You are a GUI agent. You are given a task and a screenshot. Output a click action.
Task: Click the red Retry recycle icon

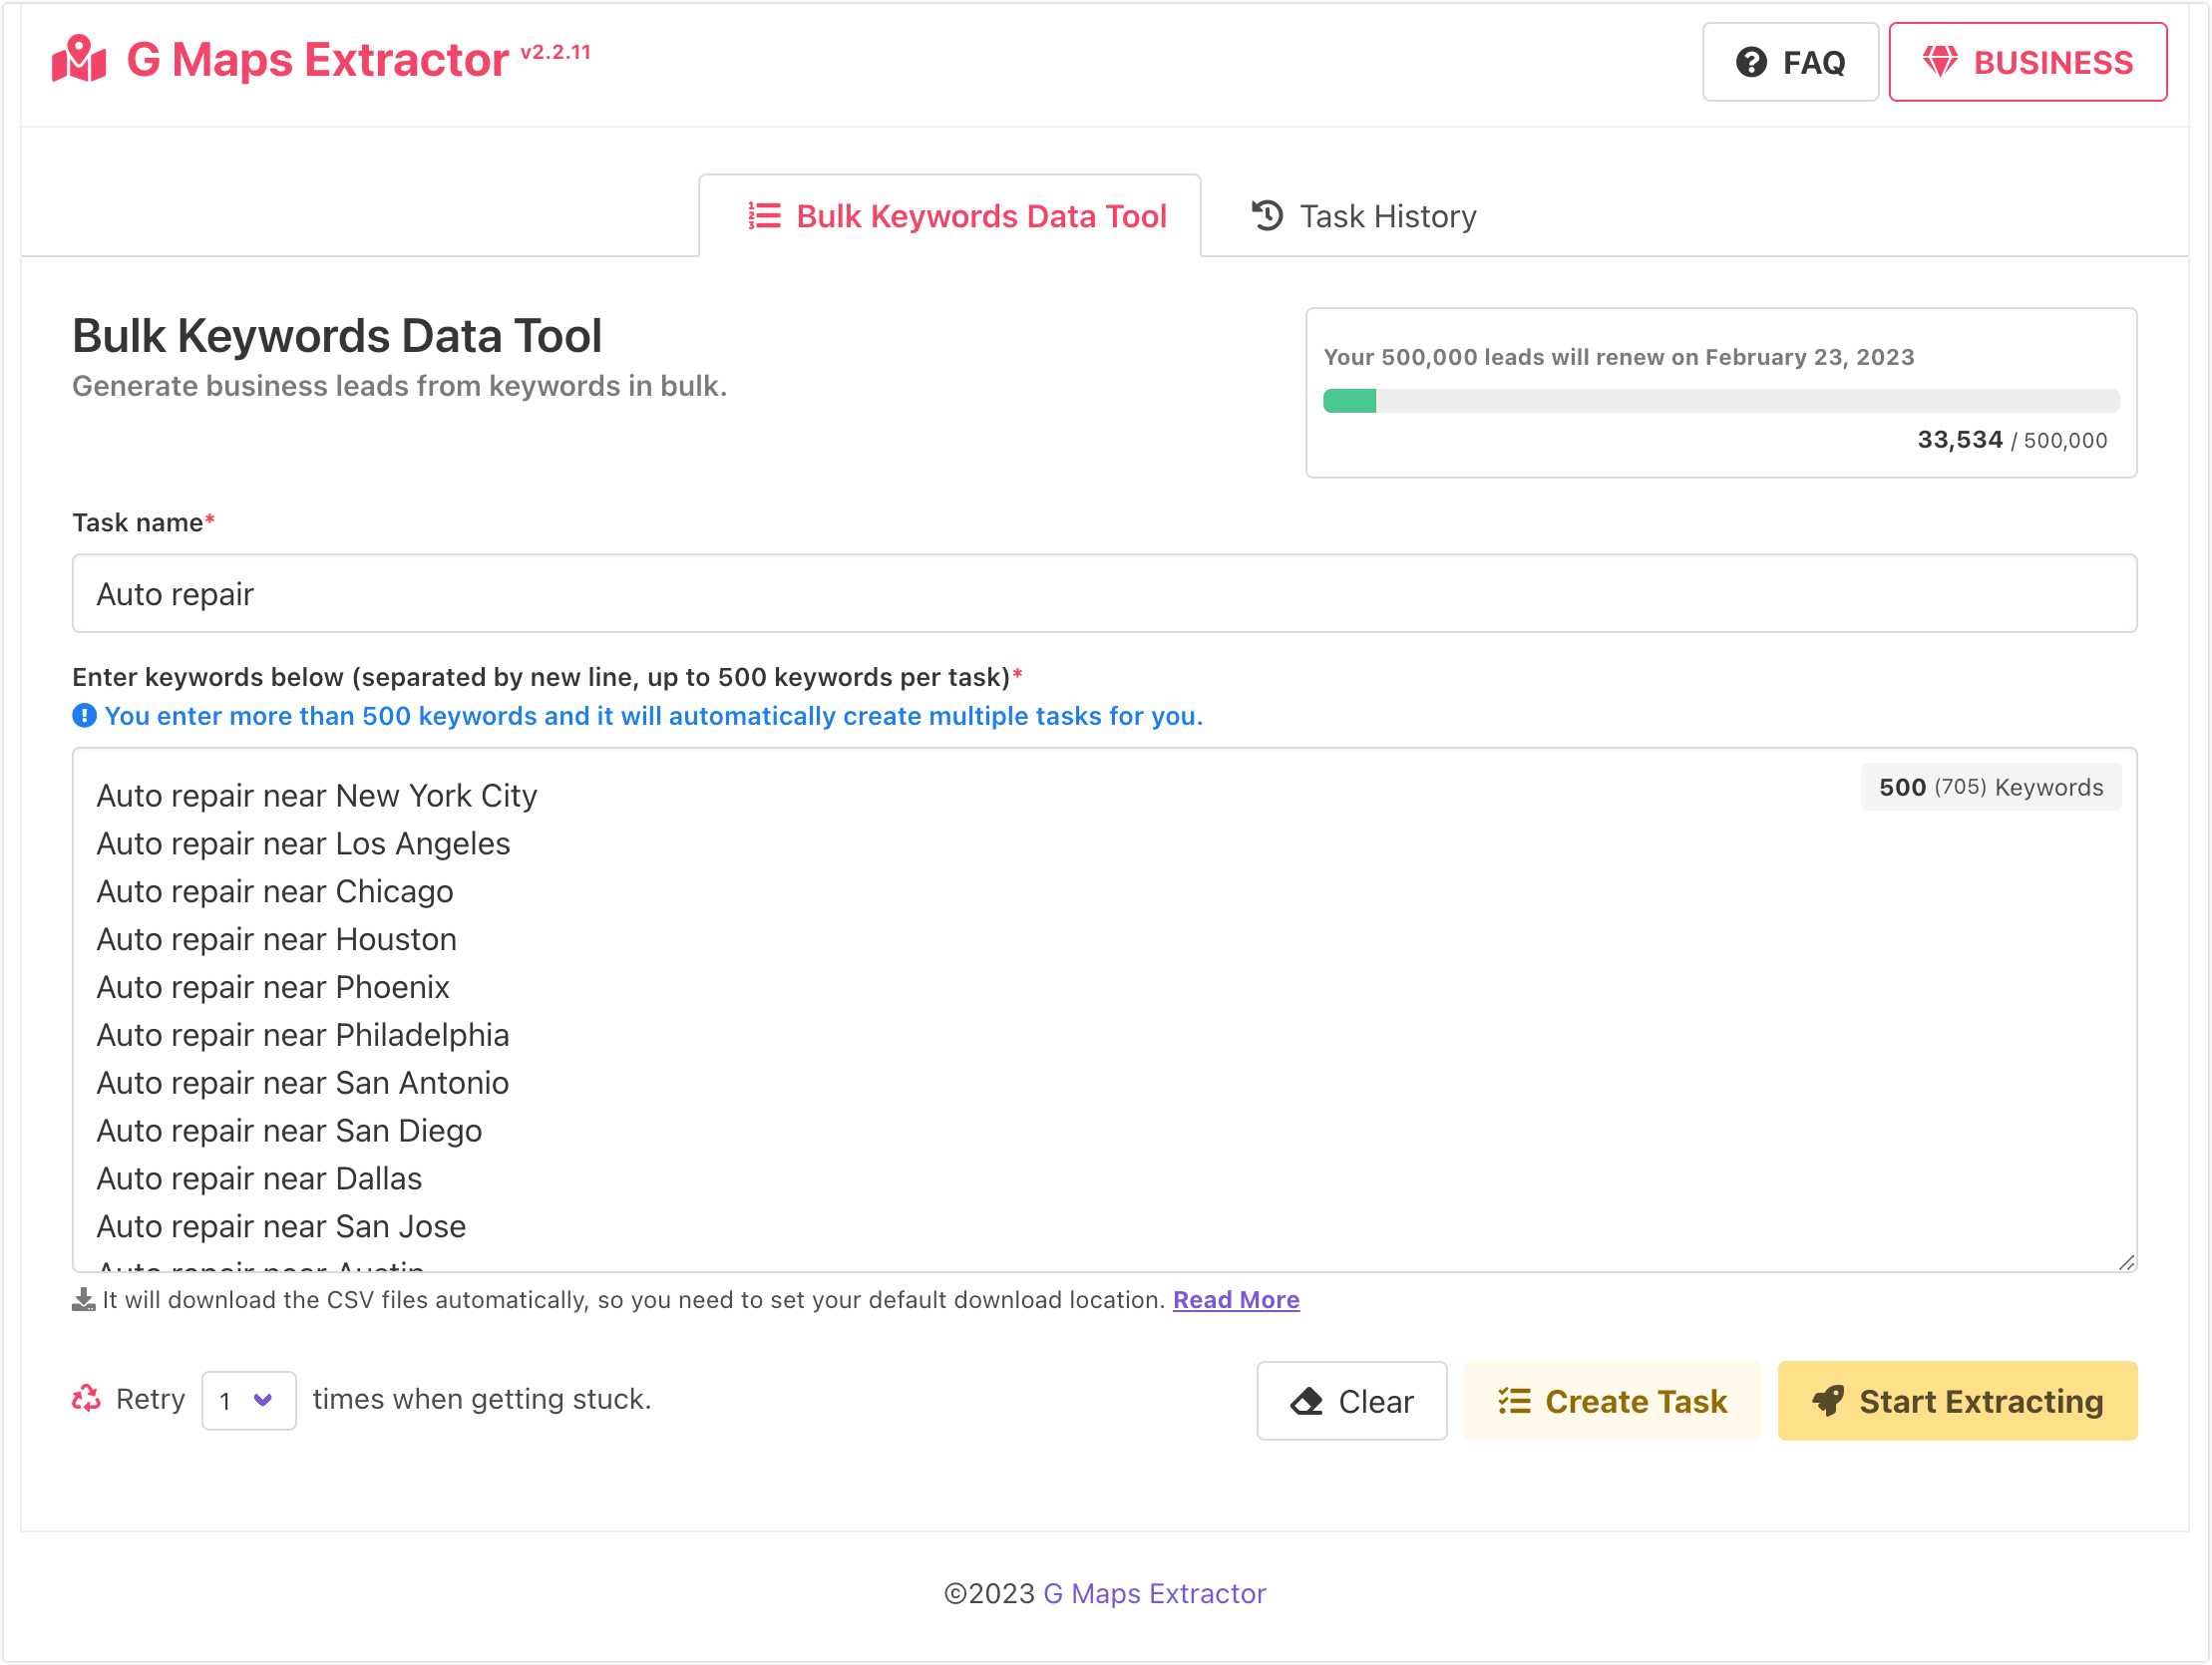point(86,1399)
